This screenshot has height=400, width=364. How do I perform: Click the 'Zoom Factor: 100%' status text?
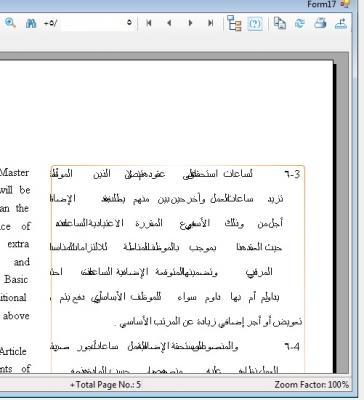click(x=312, y=385)
